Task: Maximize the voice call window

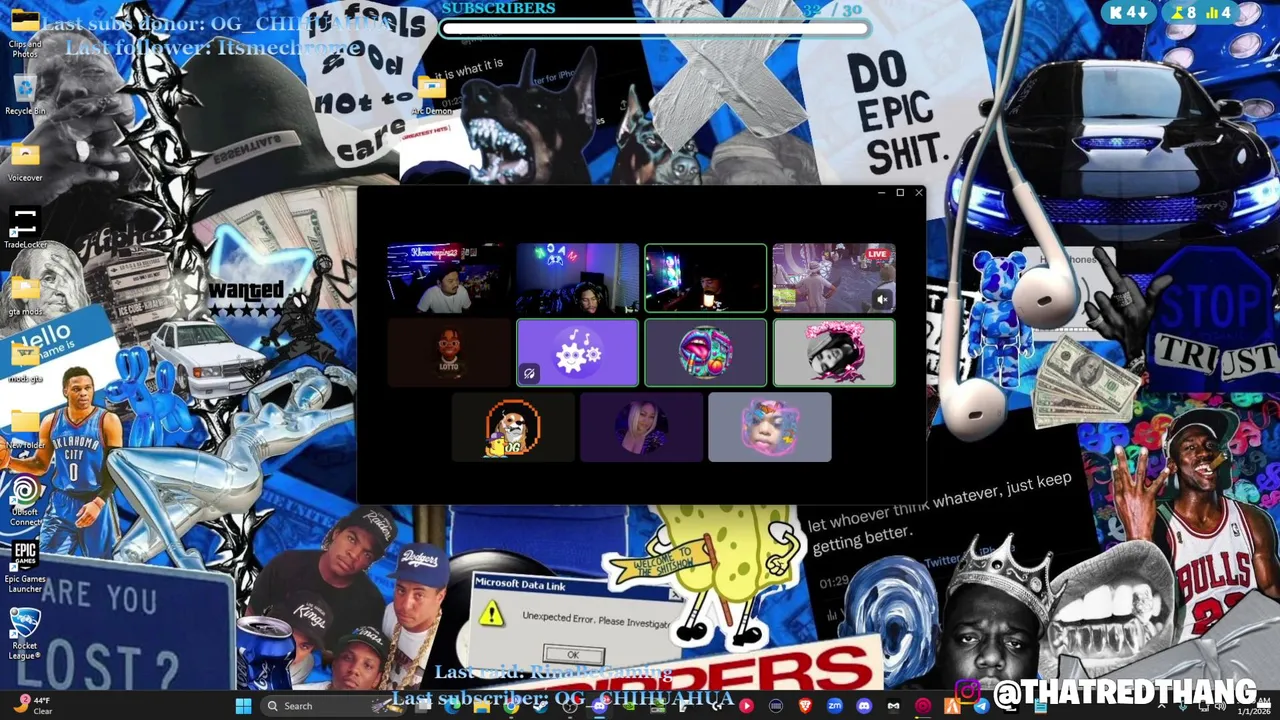Action: coord(900,193)
